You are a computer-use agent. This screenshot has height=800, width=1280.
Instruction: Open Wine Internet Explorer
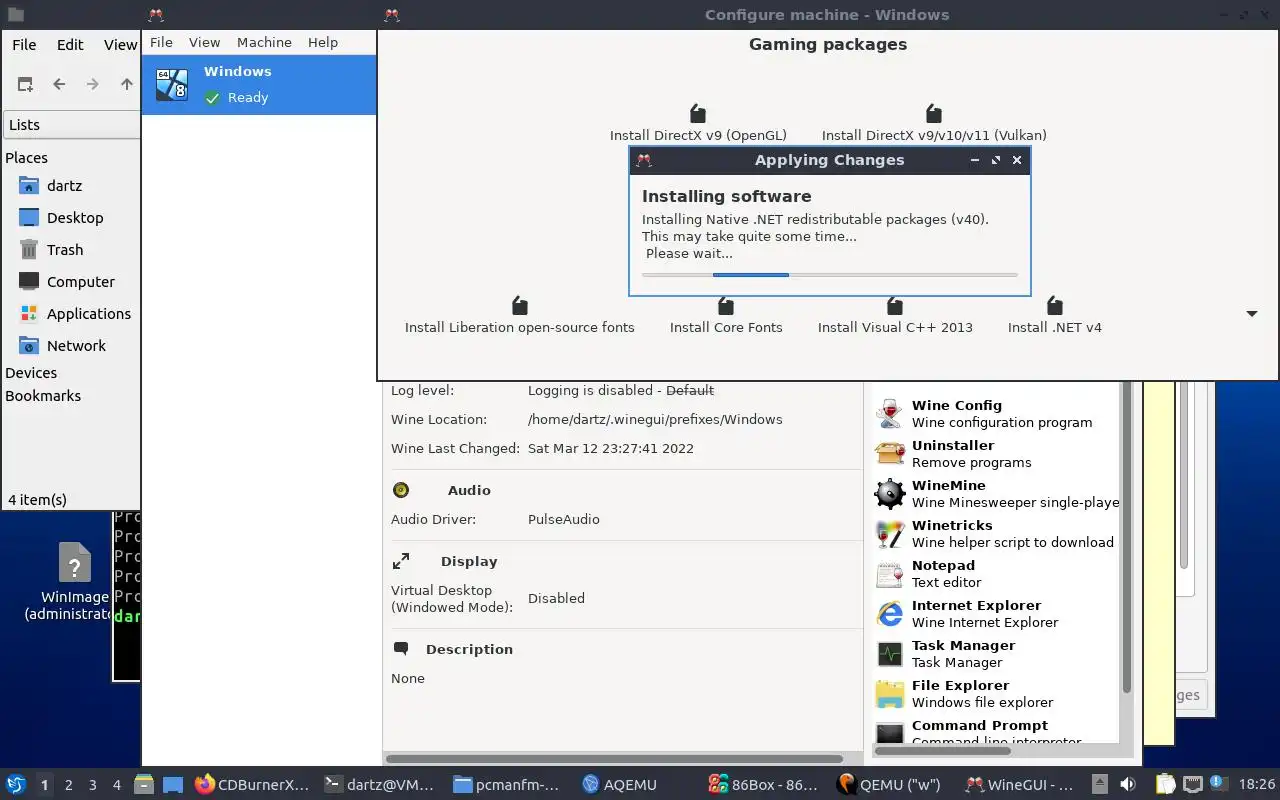(996, 613)
